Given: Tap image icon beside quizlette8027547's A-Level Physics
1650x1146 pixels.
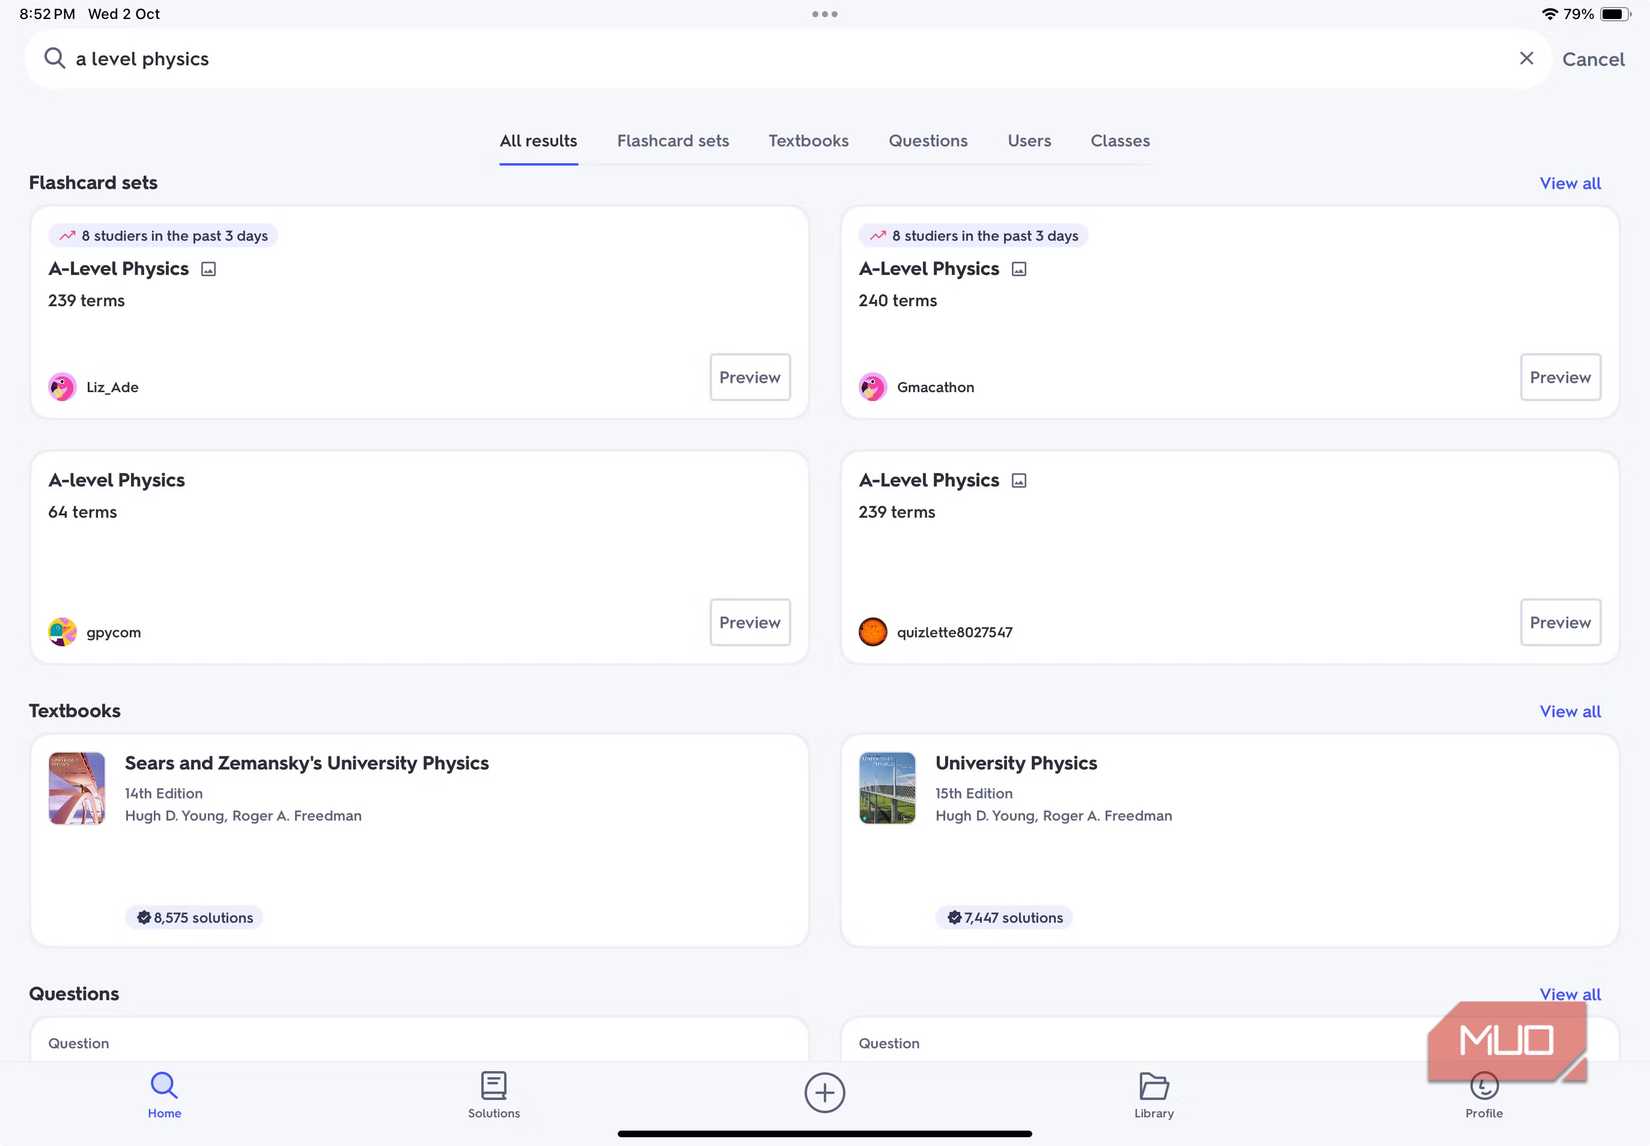Looking at the screenshot, I should [1019, 481].
